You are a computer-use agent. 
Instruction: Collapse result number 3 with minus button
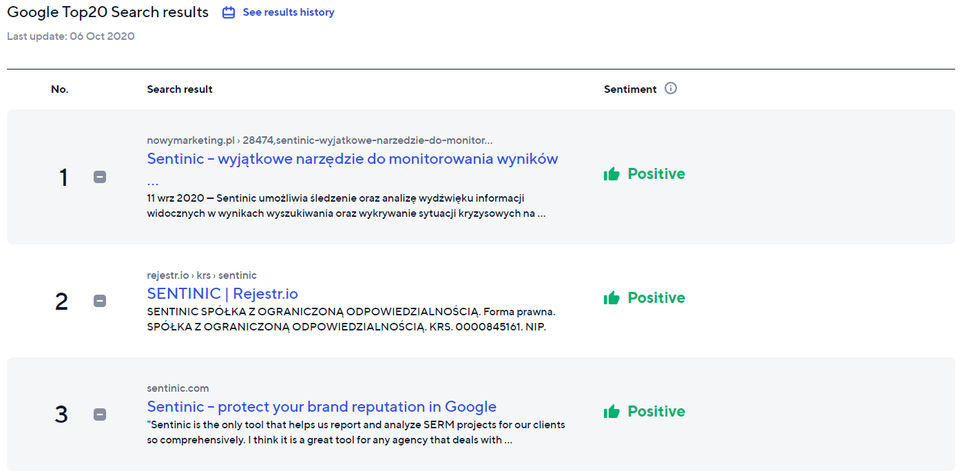pyautogui.click(x=100, y=414)
